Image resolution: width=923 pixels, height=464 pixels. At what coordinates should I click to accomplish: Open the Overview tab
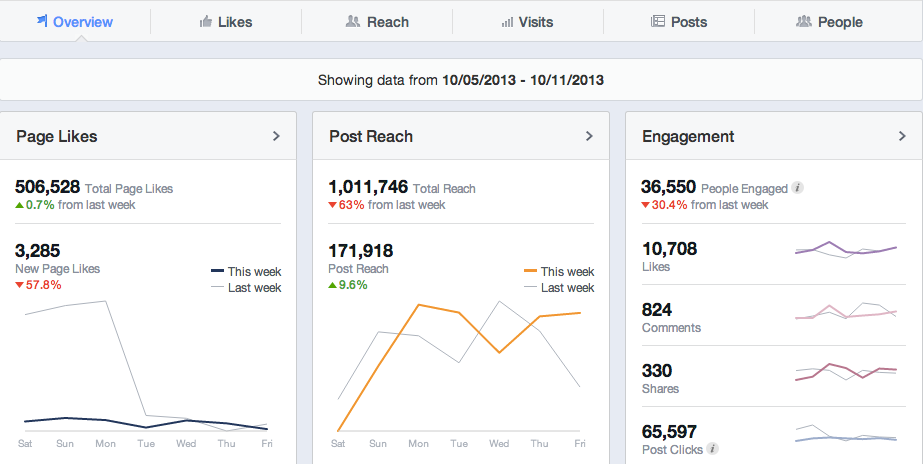(75, 22)
